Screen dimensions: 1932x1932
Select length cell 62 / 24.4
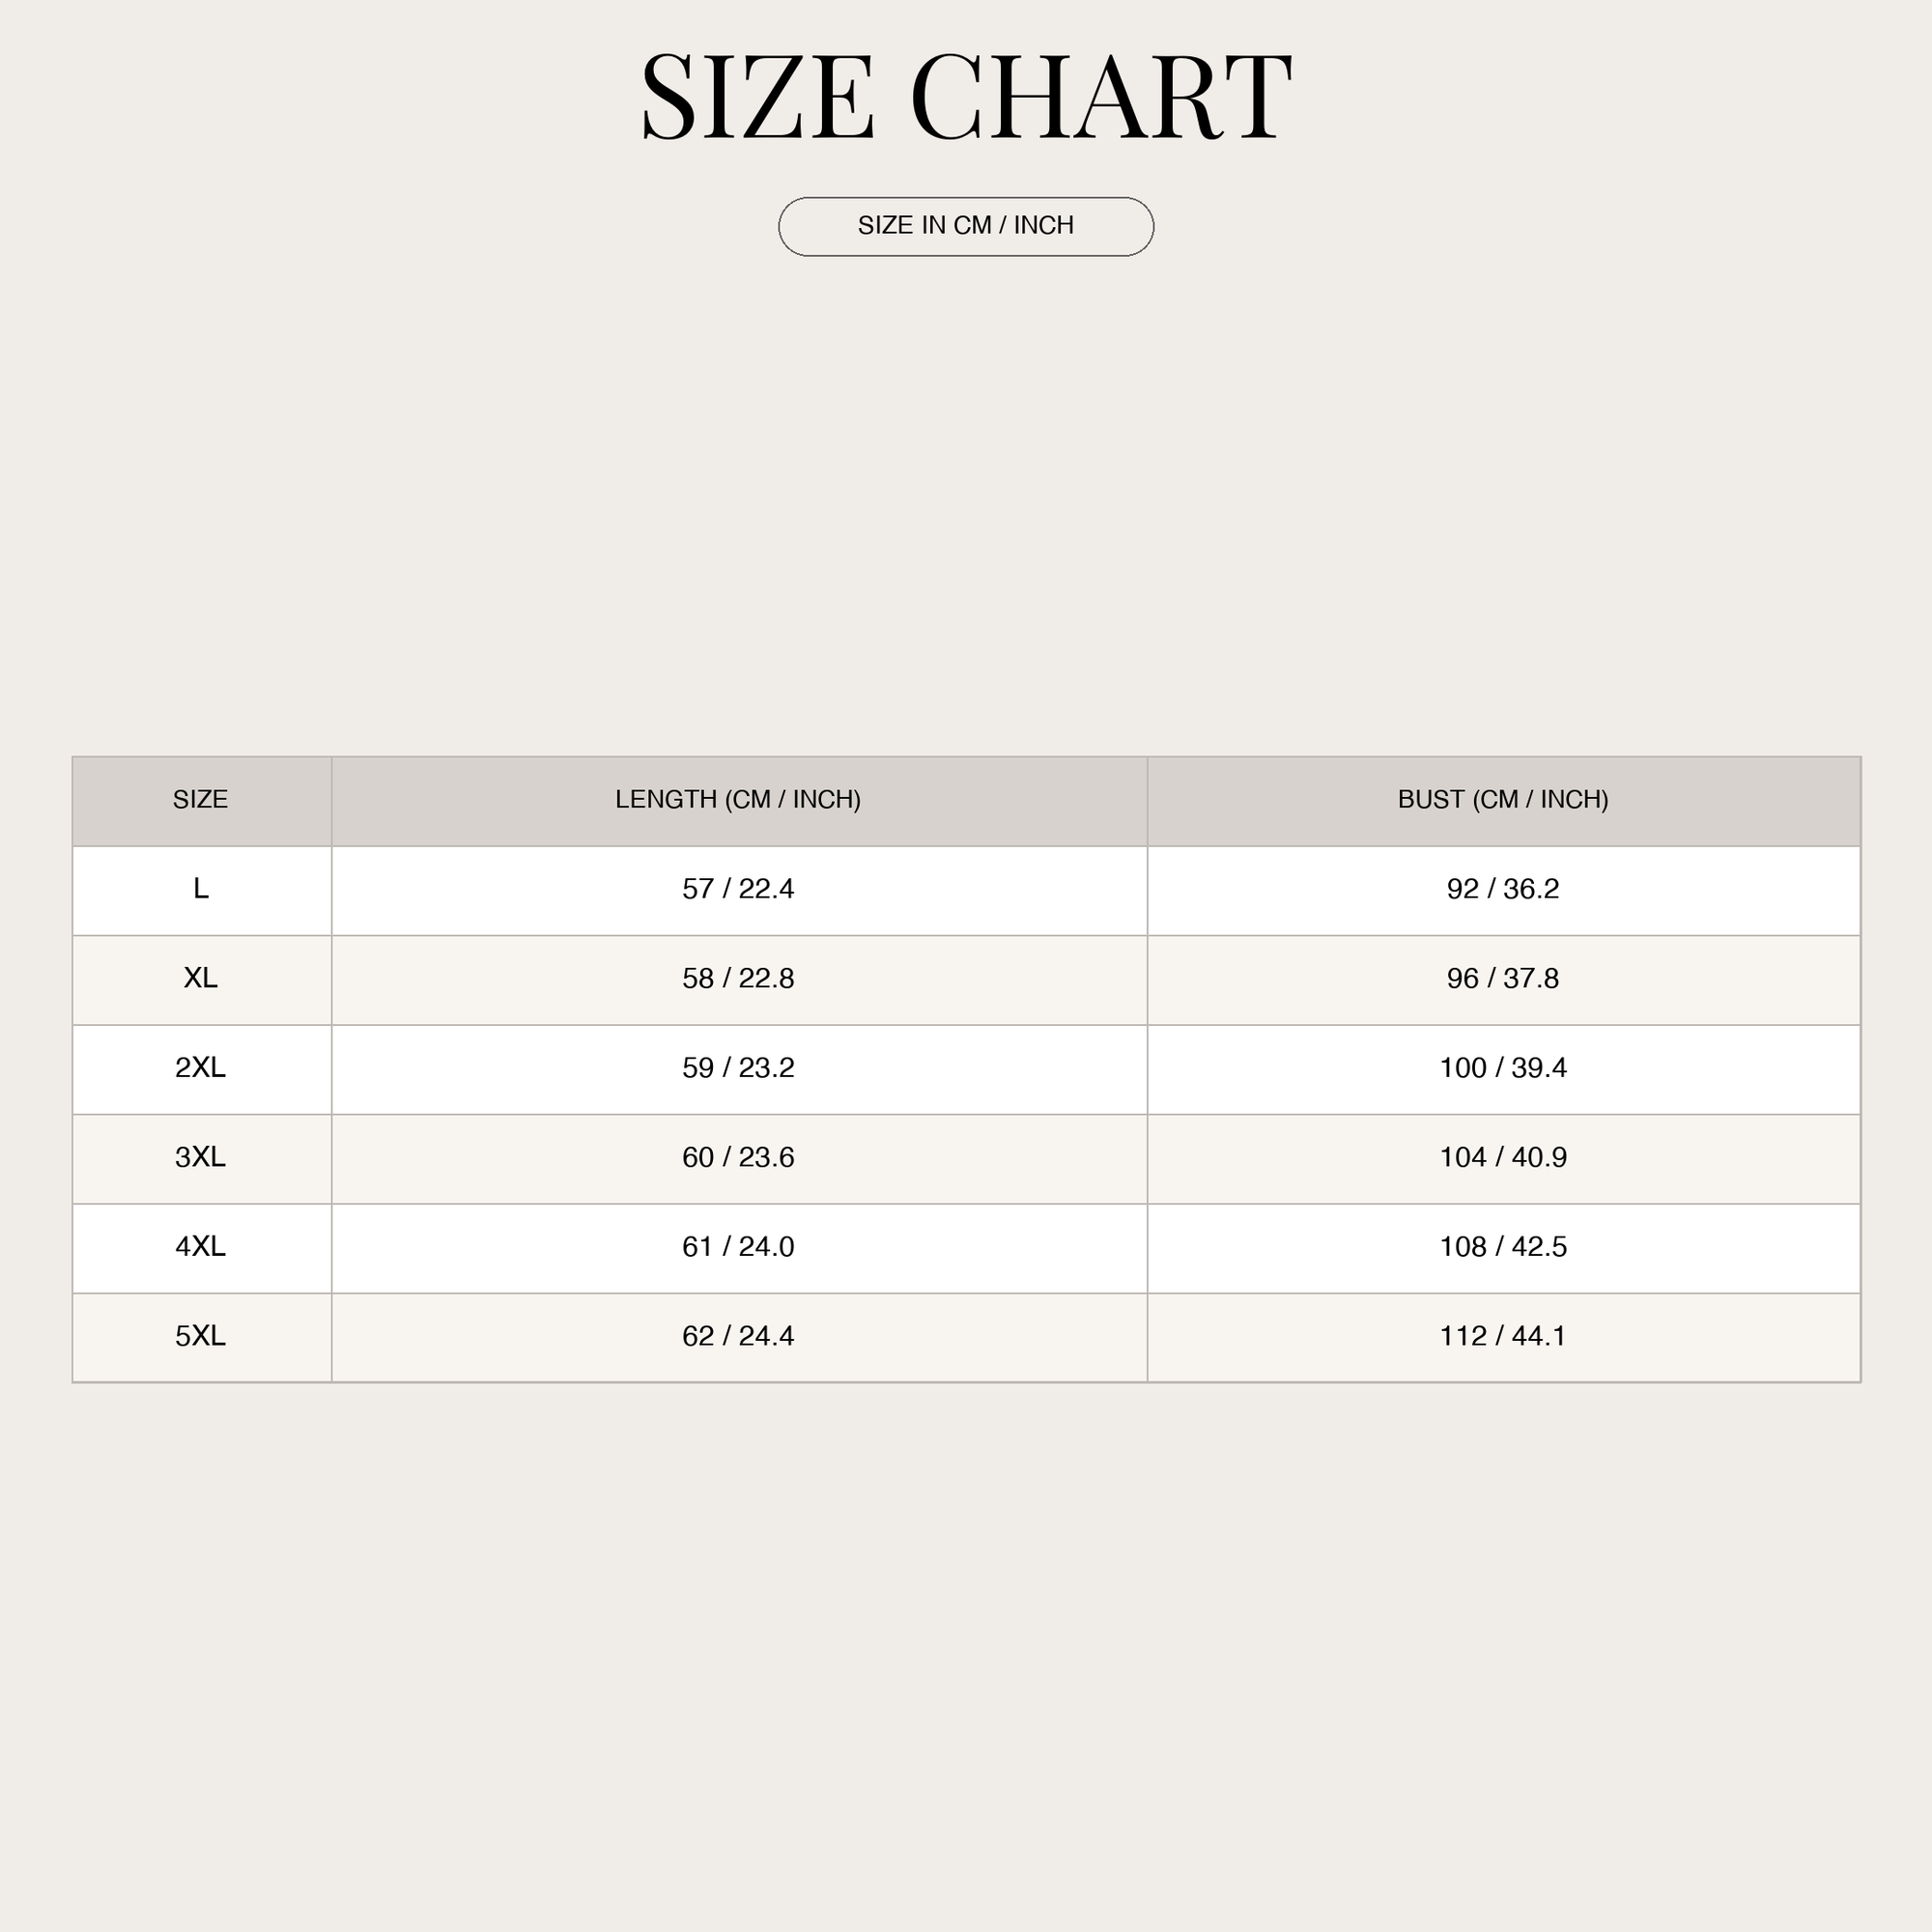(x=739, y=1337)
